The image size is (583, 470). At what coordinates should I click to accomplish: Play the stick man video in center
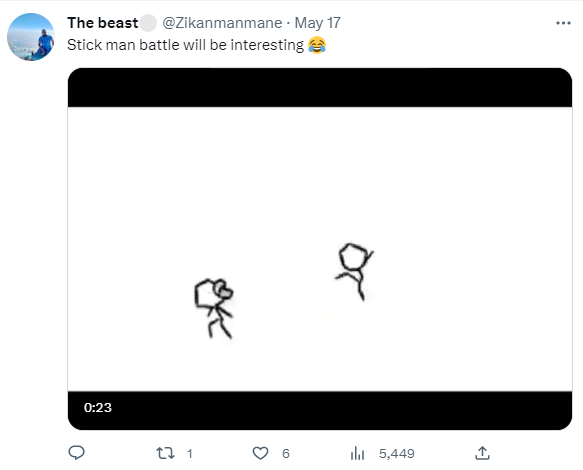pyautogui.click(x=320, y=249)
